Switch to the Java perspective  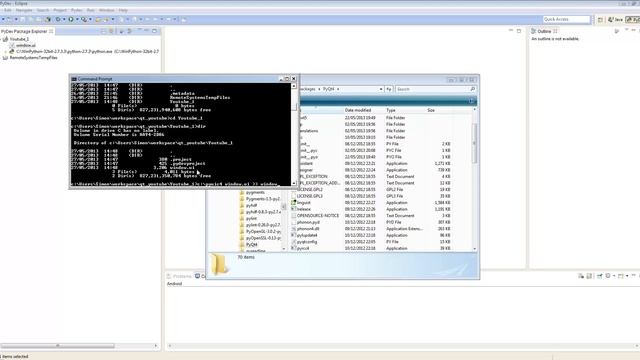[616, 20]
